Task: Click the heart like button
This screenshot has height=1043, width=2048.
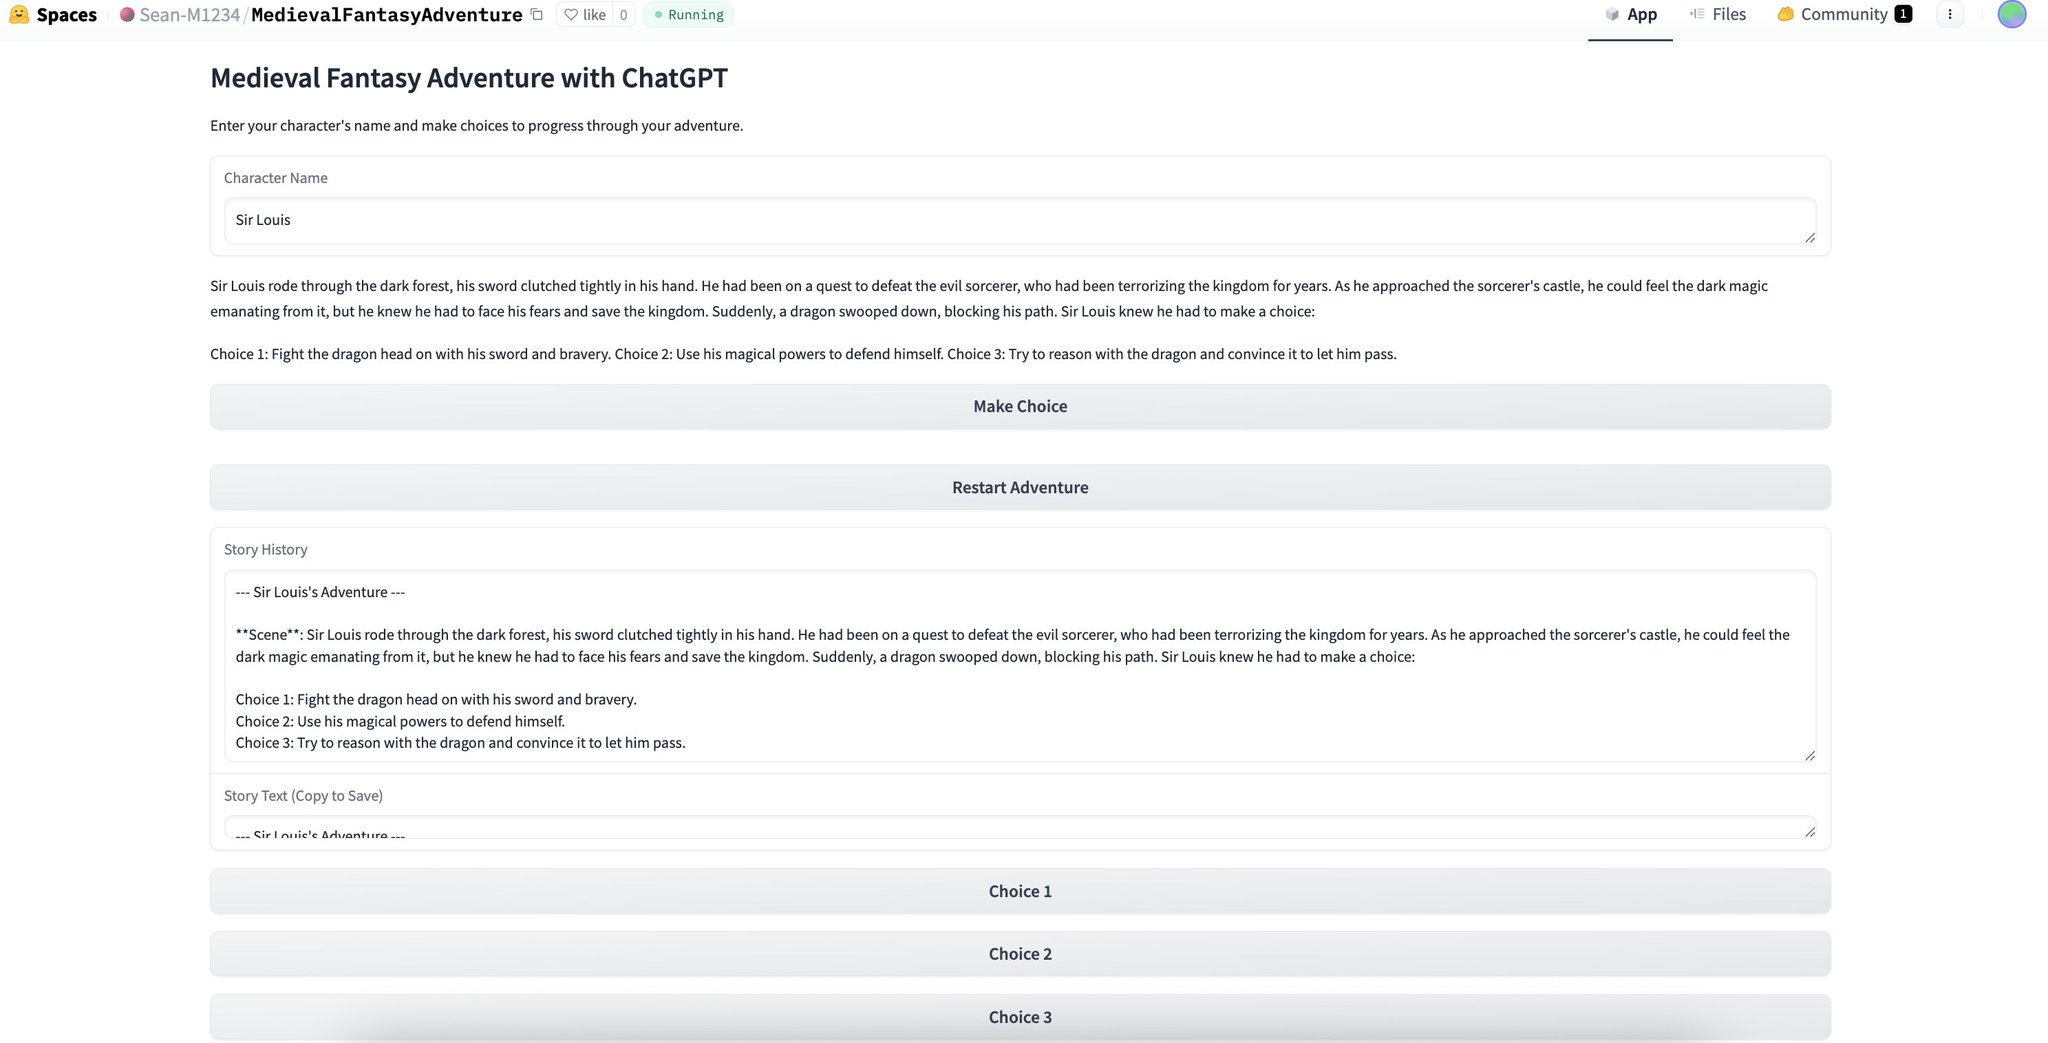Action: click(585, 15)
